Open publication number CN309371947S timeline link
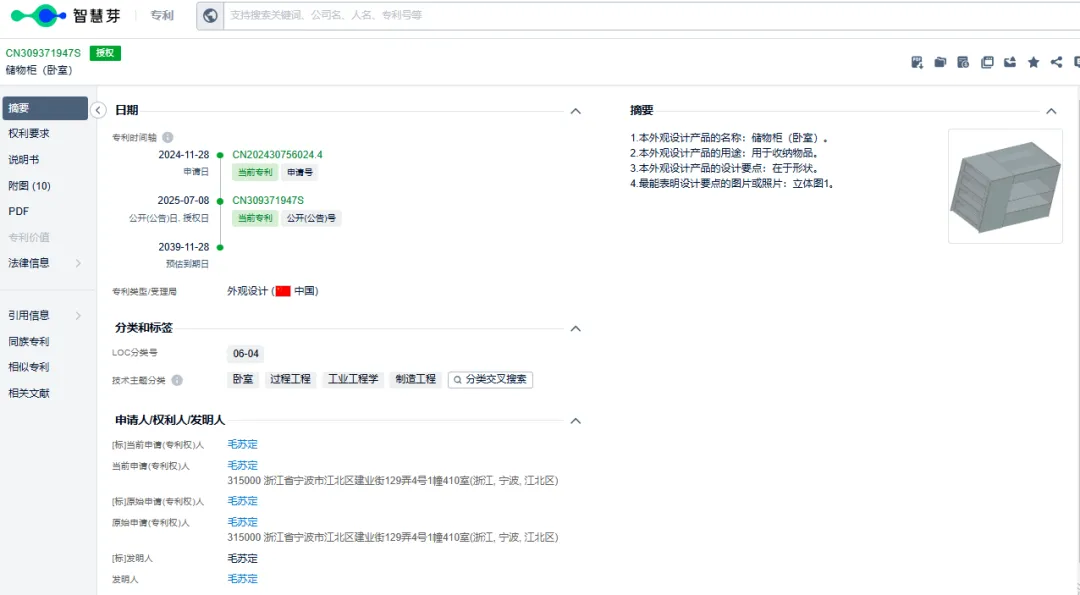1080x595 pixels. (x=268, y=200)
